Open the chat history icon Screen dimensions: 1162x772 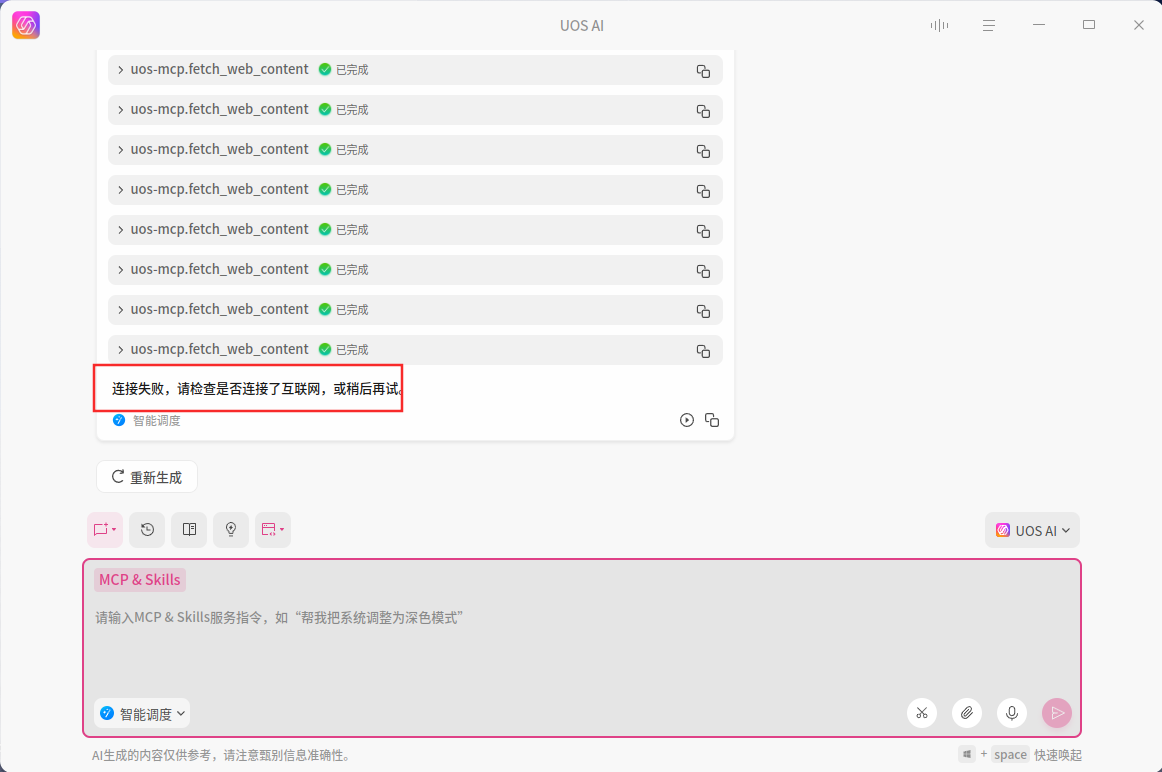[147, 530]
